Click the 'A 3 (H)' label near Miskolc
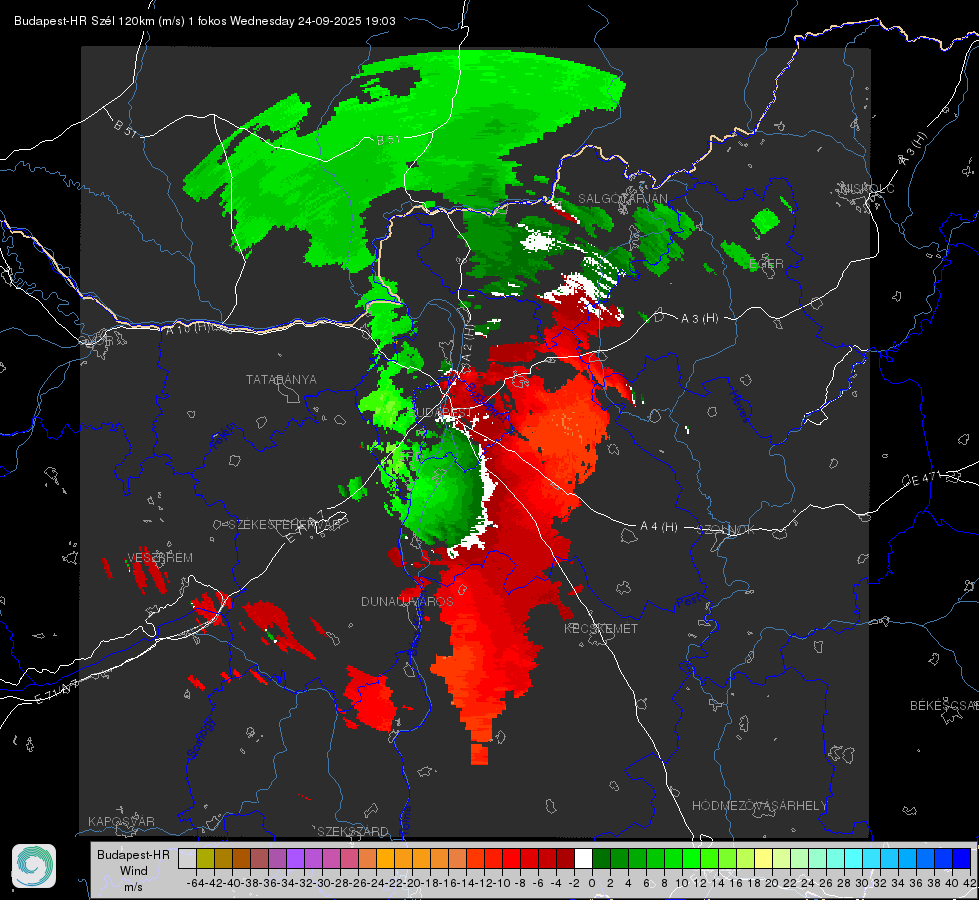 [912, 149]
